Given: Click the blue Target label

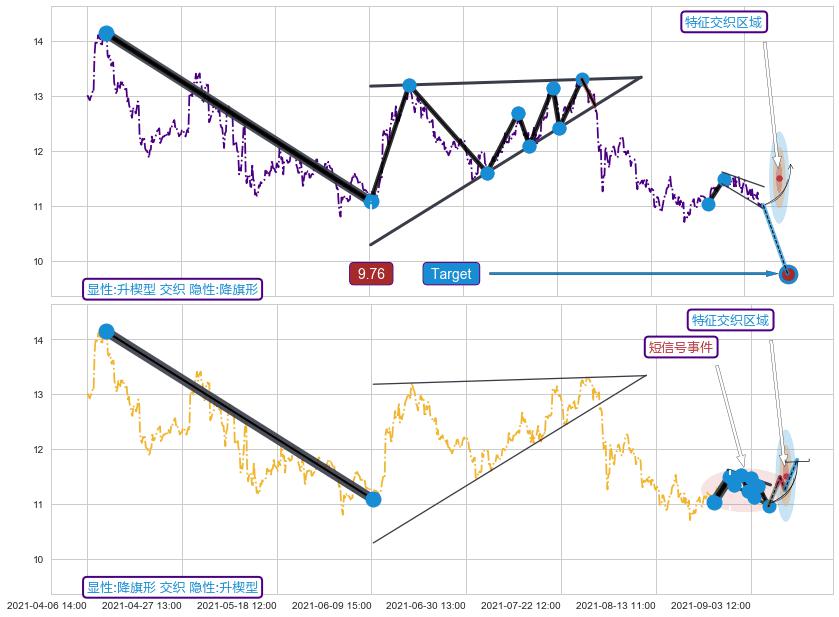Looking at the screenshot, I should click(450, 274).
